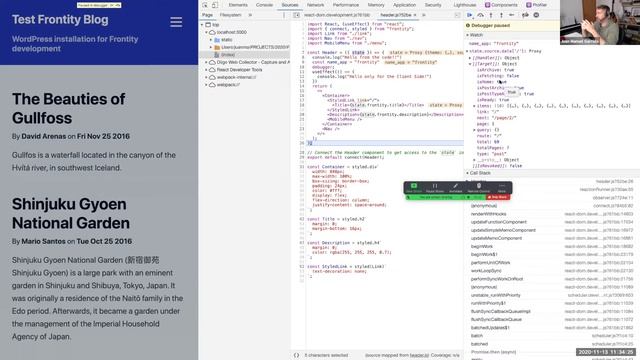Open The Beauties of Gullfoss post
This screenshot has height=360, width=640.
(69, 109)
